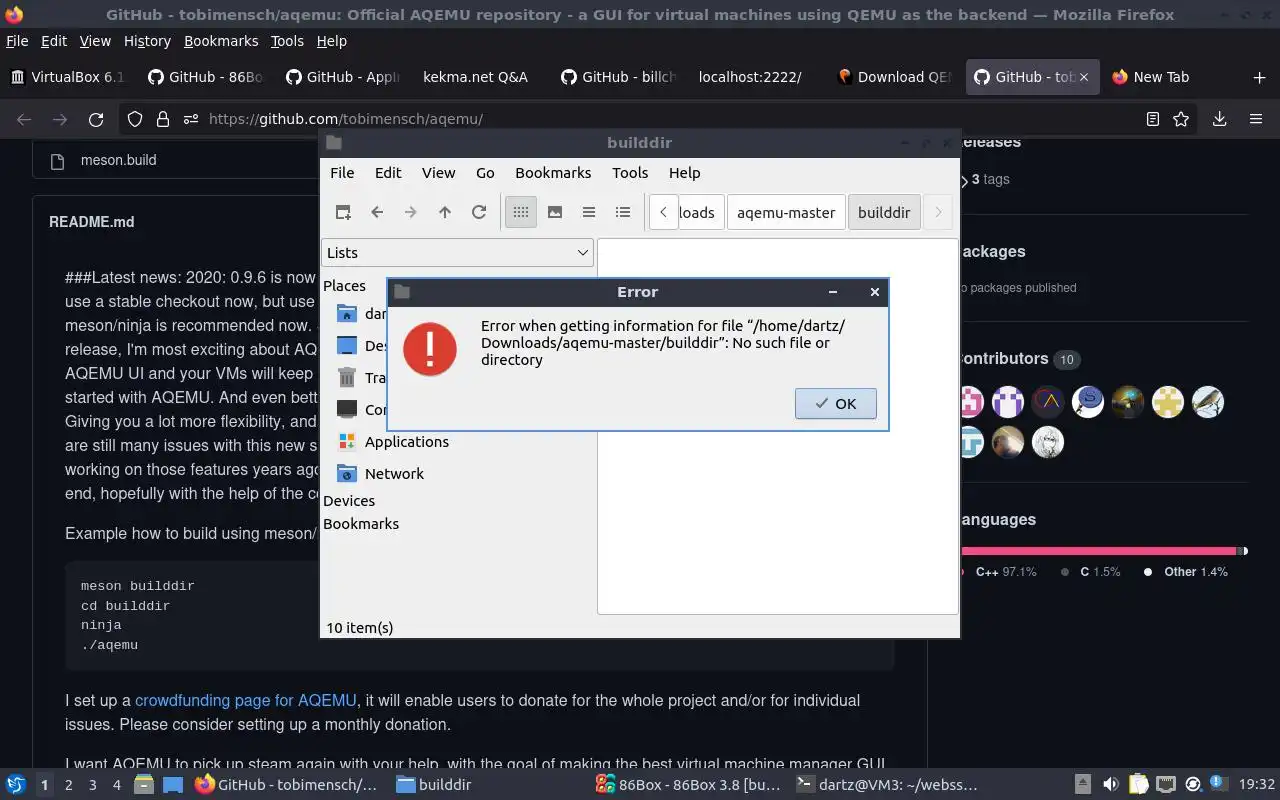Open Firefox downloads panel
The width and height of the screenshot is (1280, 800).
coord(1219,119)
